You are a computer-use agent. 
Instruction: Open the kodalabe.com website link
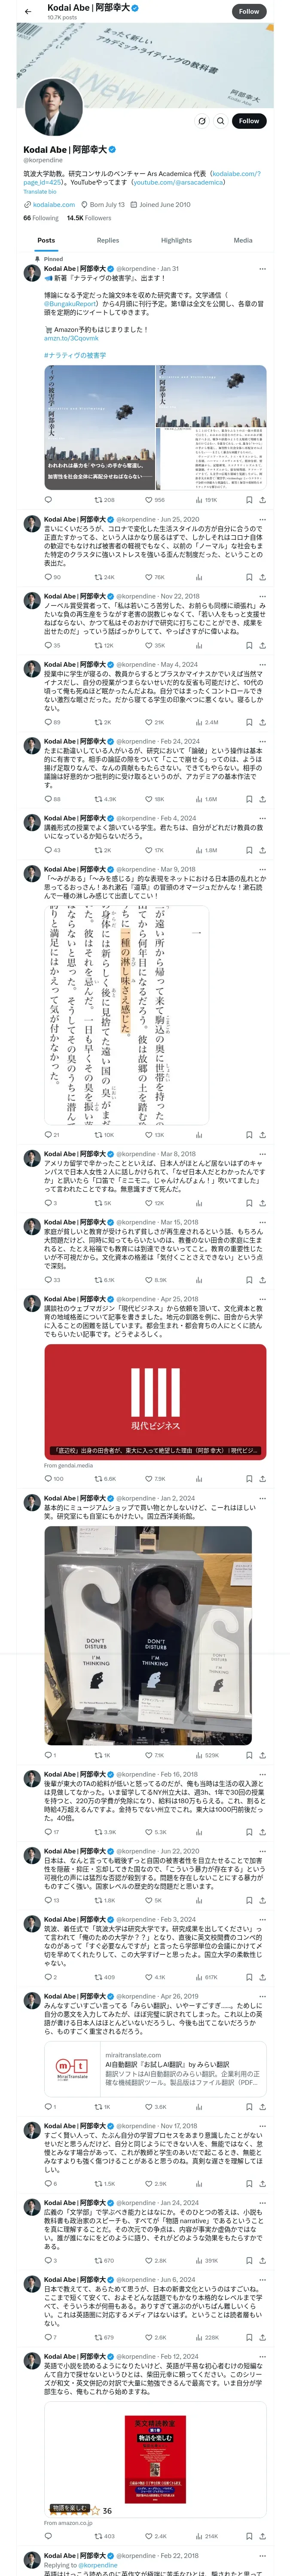54,204
